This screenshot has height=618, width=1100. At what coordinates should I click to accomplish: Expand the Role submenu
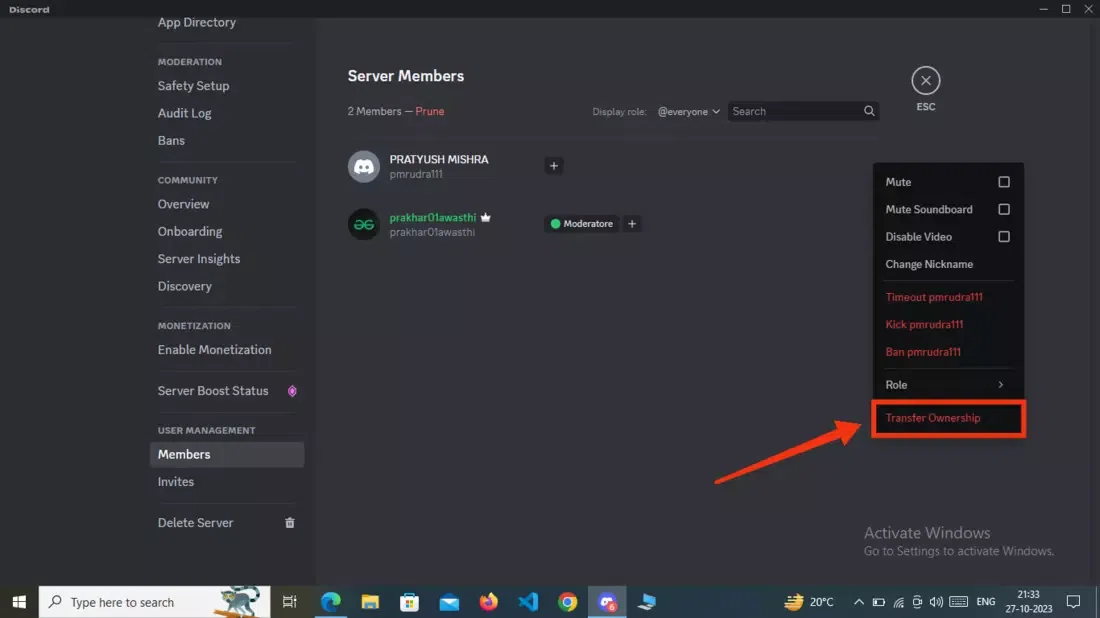[948, 384]
